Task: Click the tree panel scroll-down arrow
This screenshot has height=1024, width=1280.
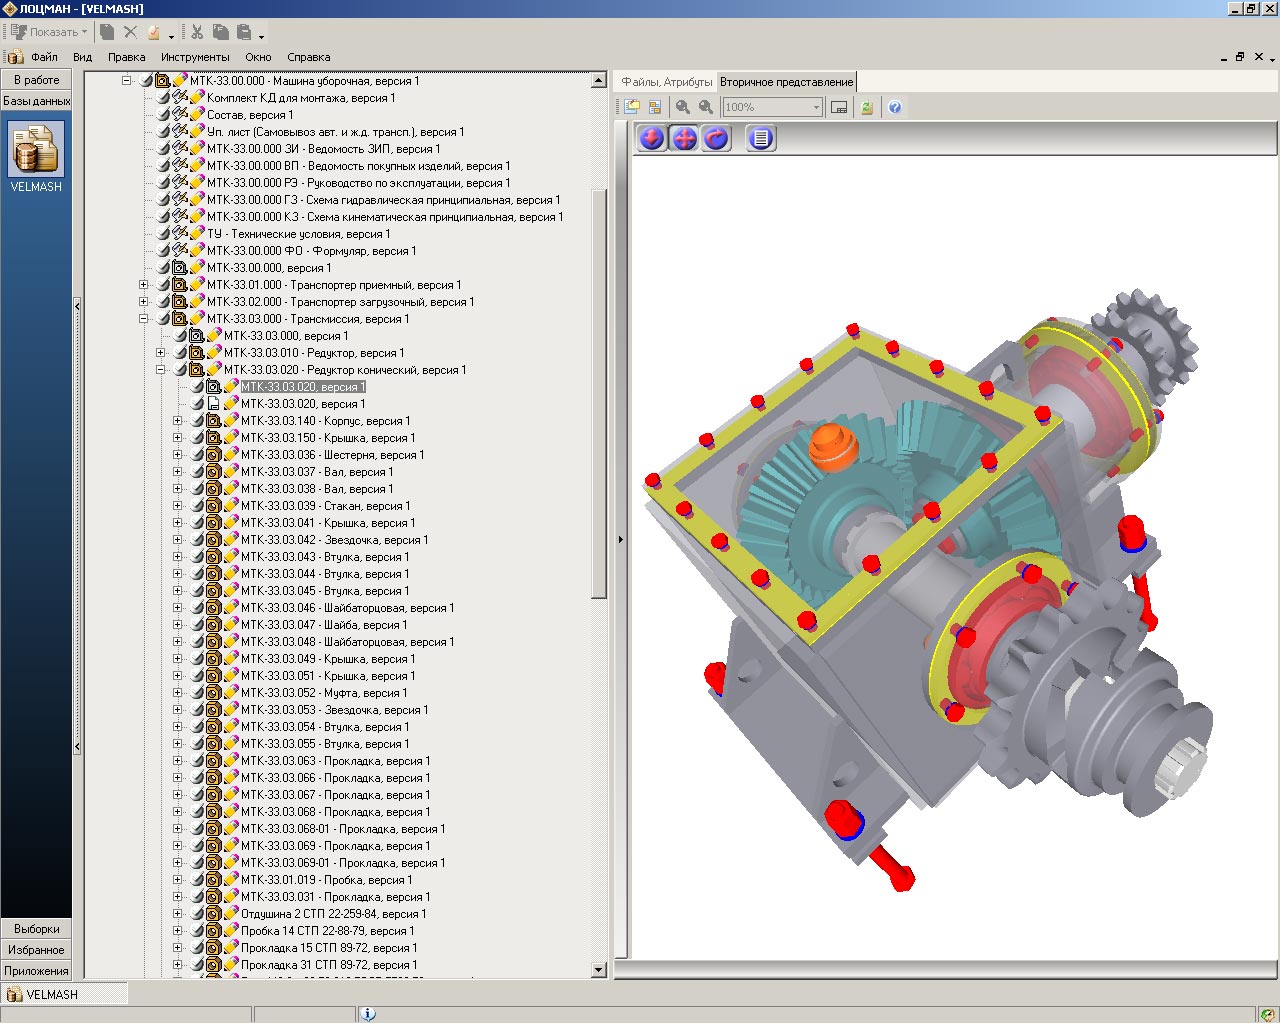Action: (x=599, y=969)
